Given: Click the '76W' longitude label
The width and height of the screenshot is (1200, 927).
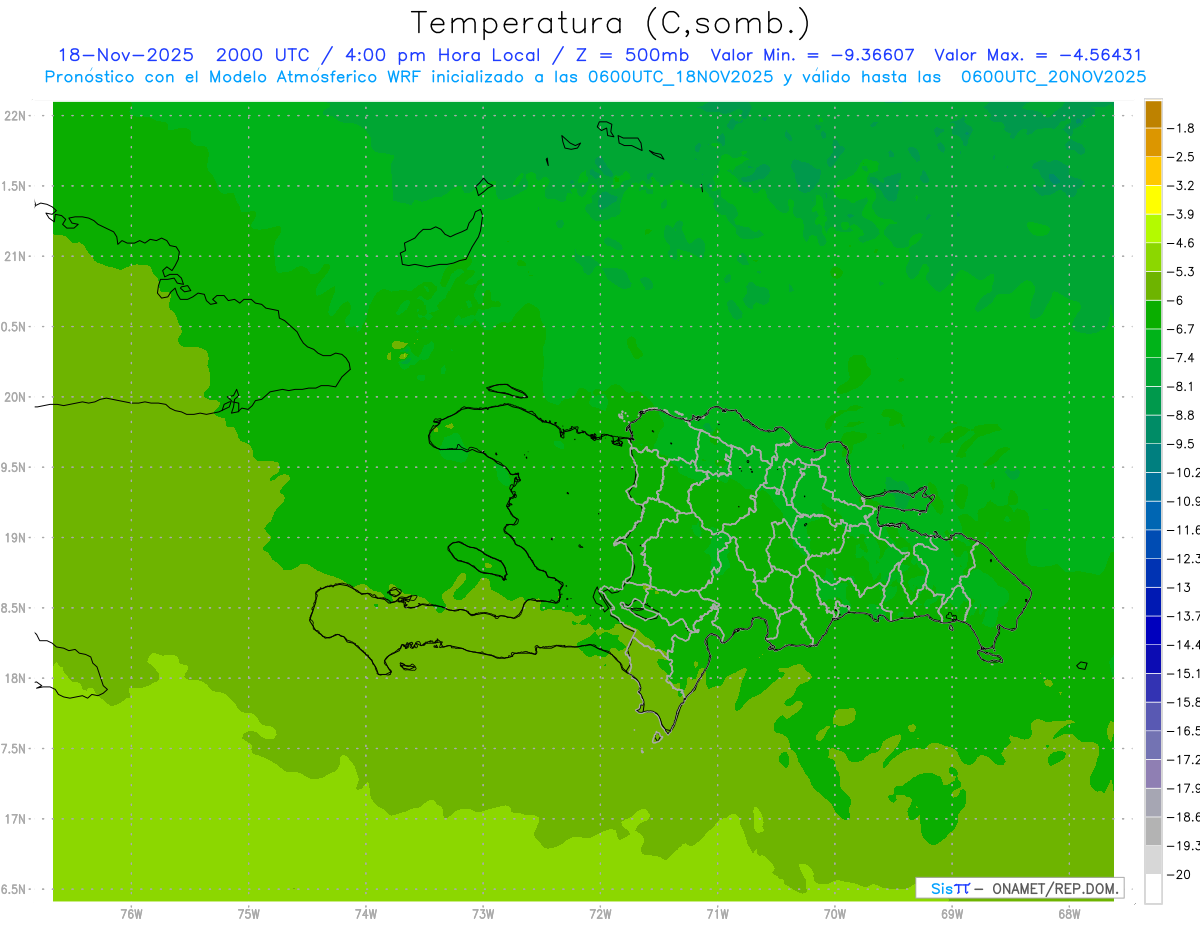Looking at the screenshot, I should tap(131, 913).
